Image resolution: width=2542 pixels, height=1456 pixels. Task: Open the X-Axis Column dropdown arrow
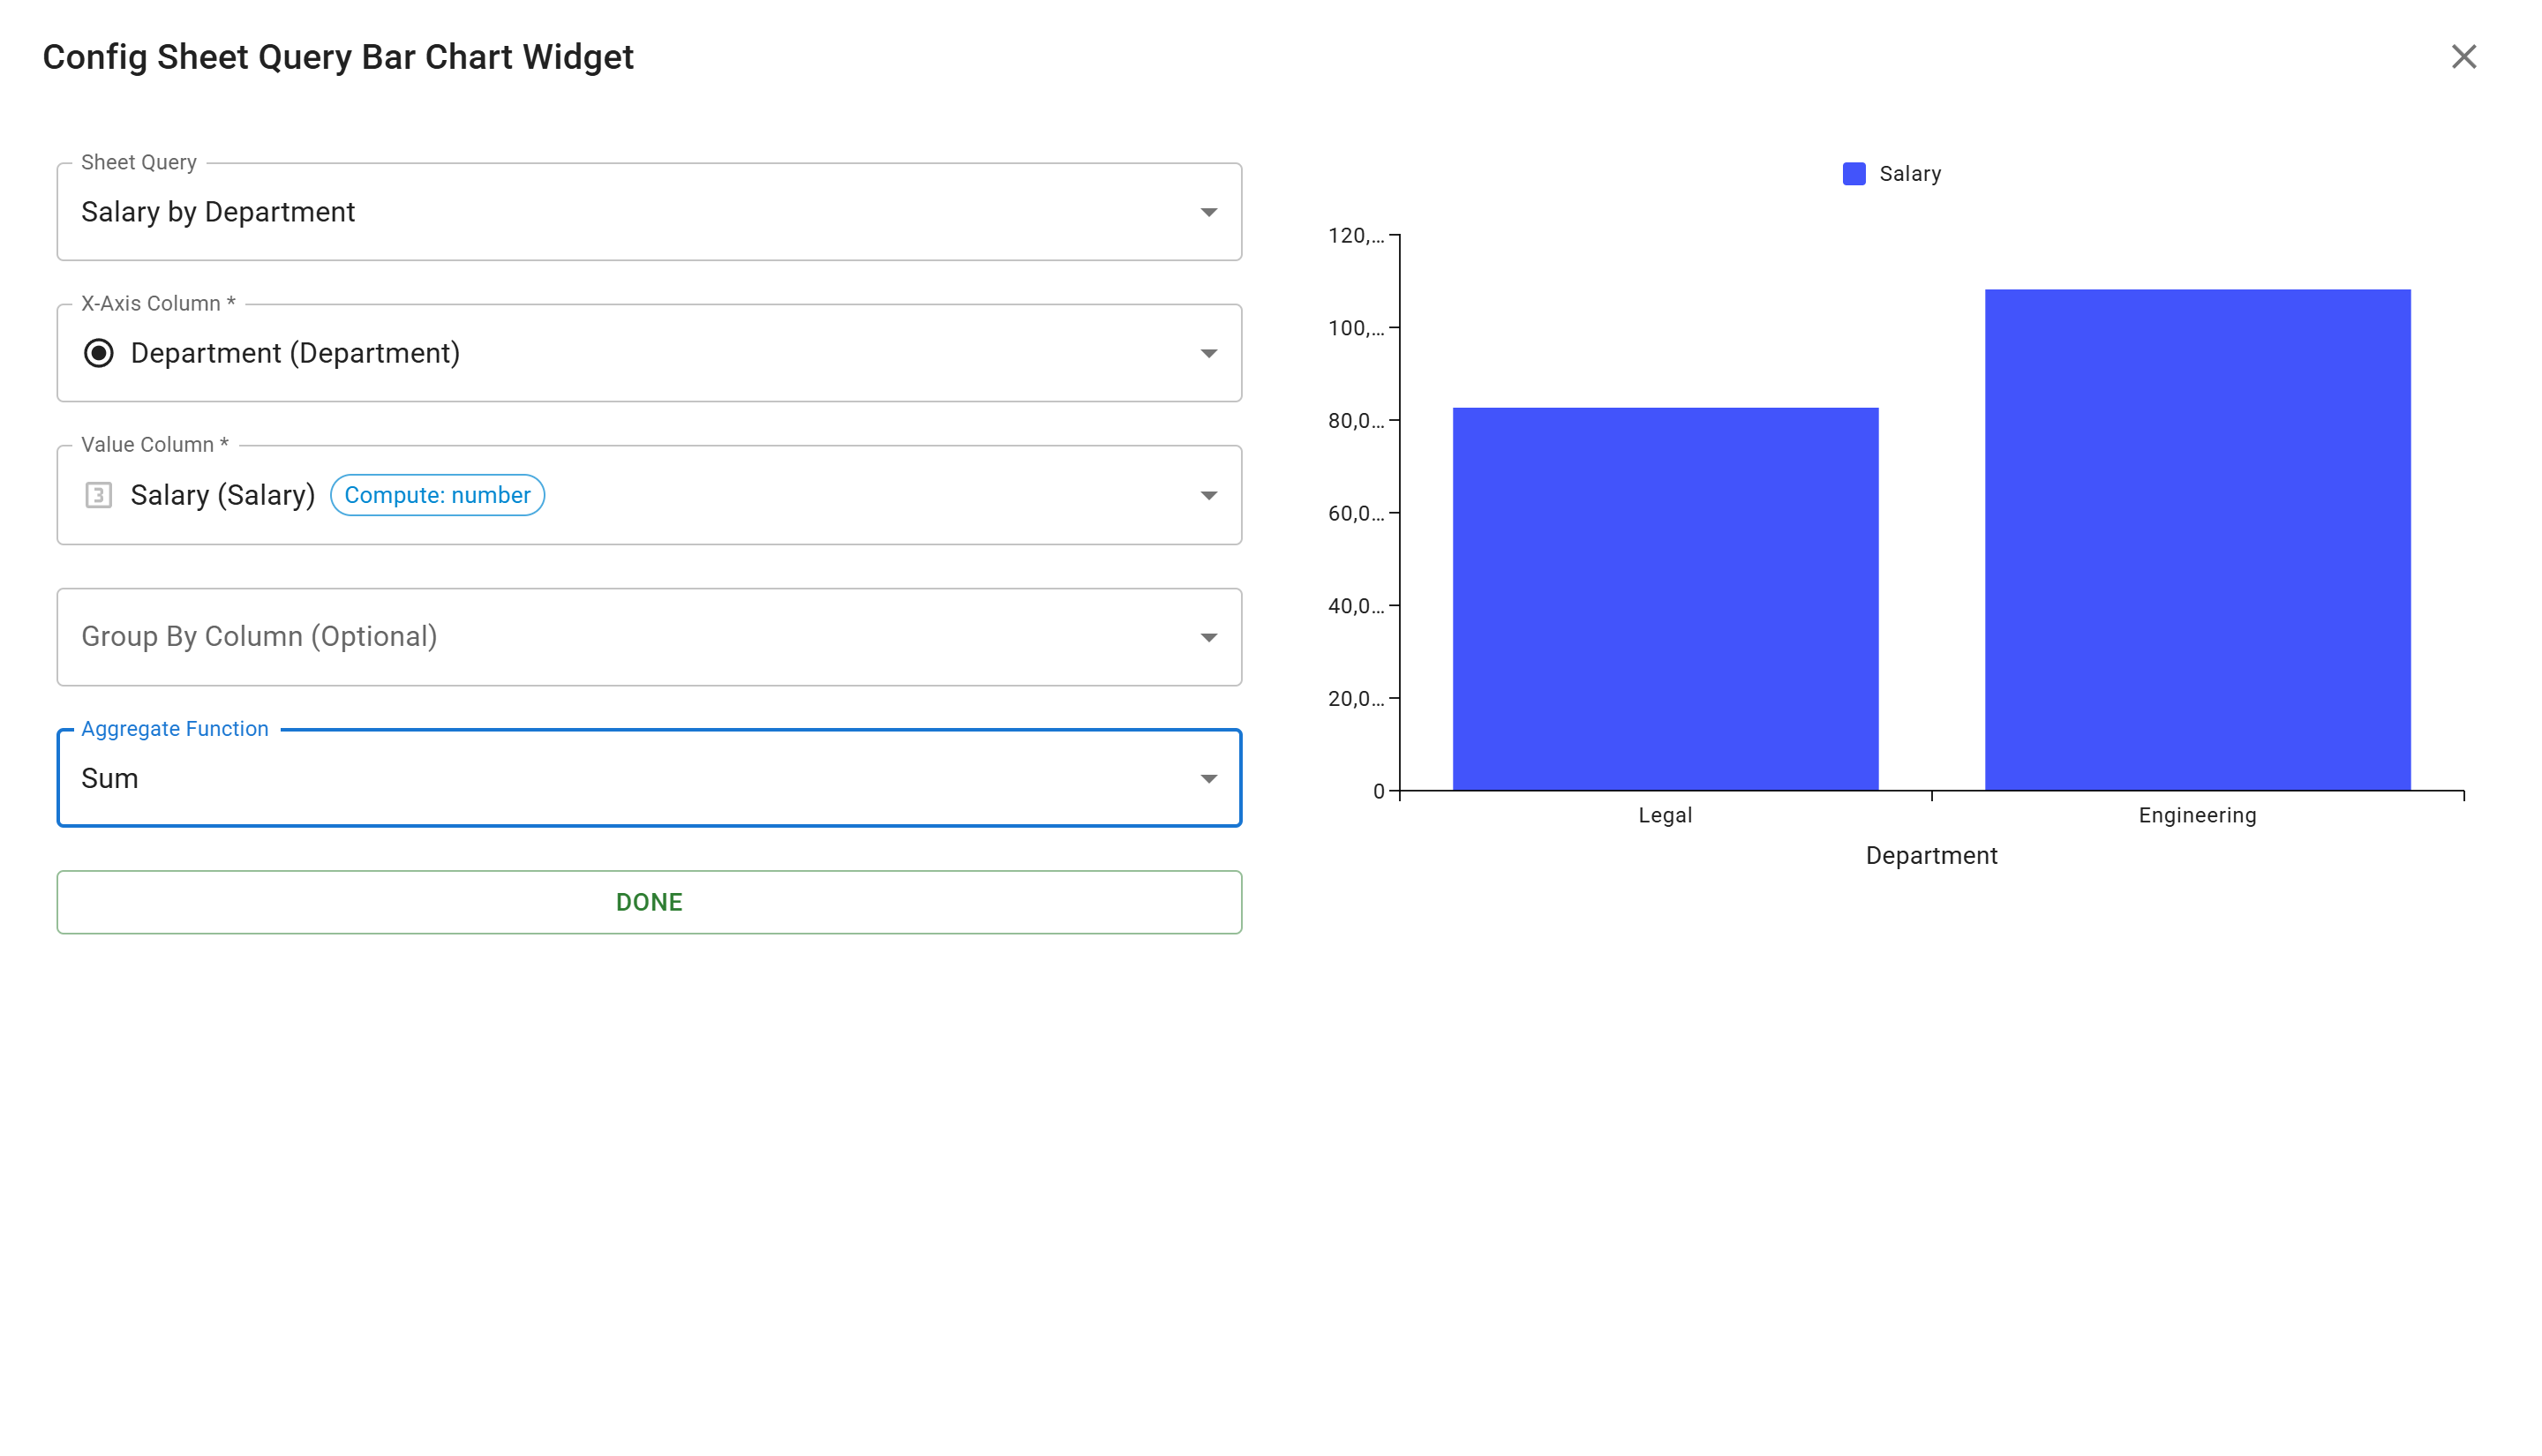click(1208, 353)
